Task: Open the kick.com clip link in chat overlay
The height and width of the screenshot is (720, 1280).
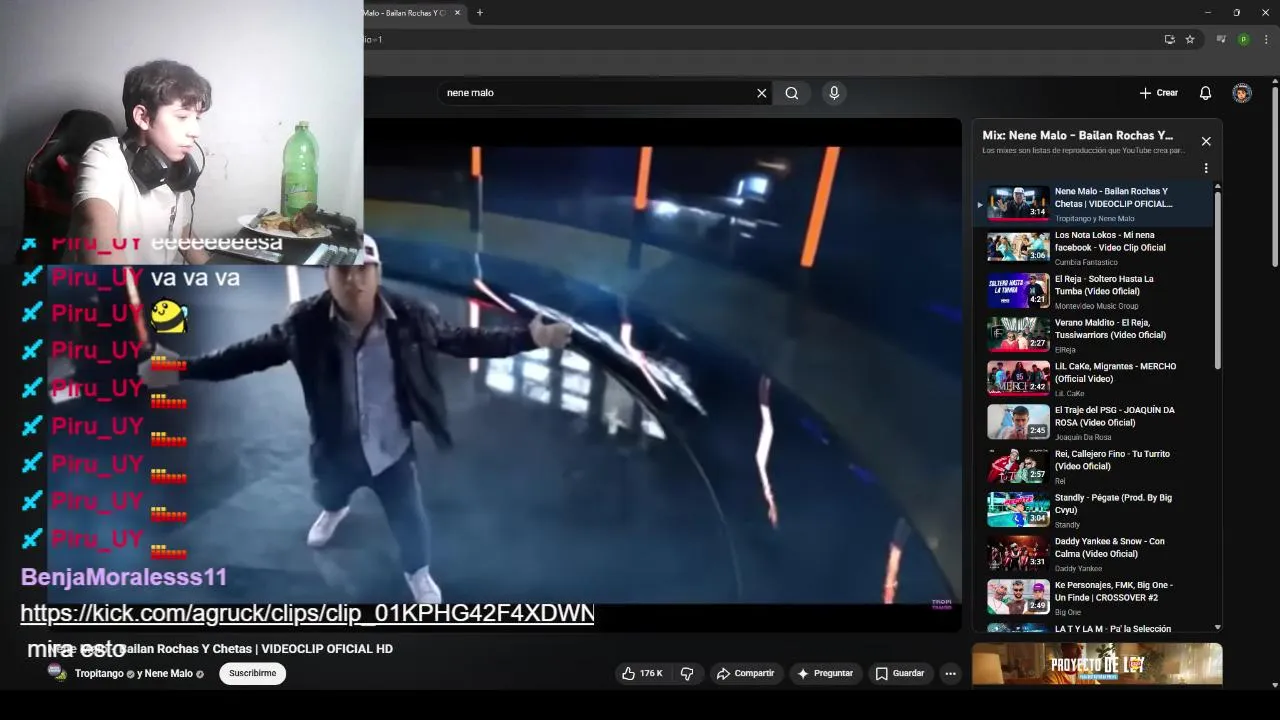Action: coord(307,613)
